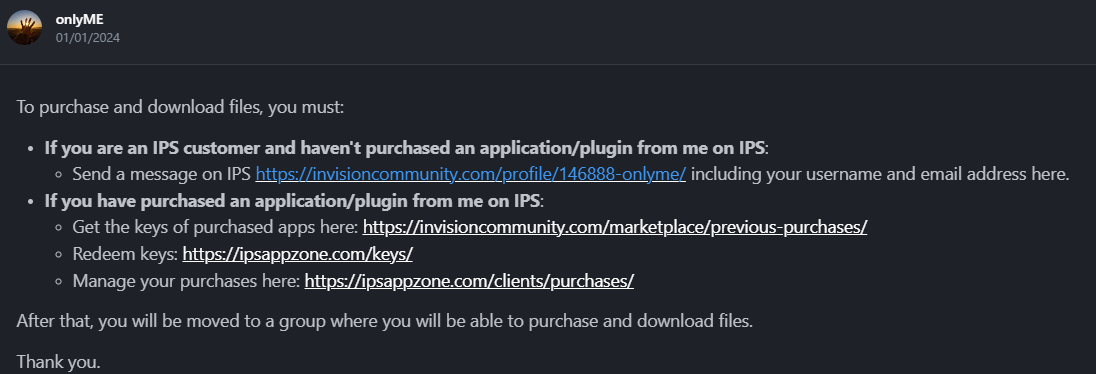Viewport: 1096px width, 374px height.
Task: Click the 'After that, you will be moved' paragraph
Action: click(x=384, y=322)
